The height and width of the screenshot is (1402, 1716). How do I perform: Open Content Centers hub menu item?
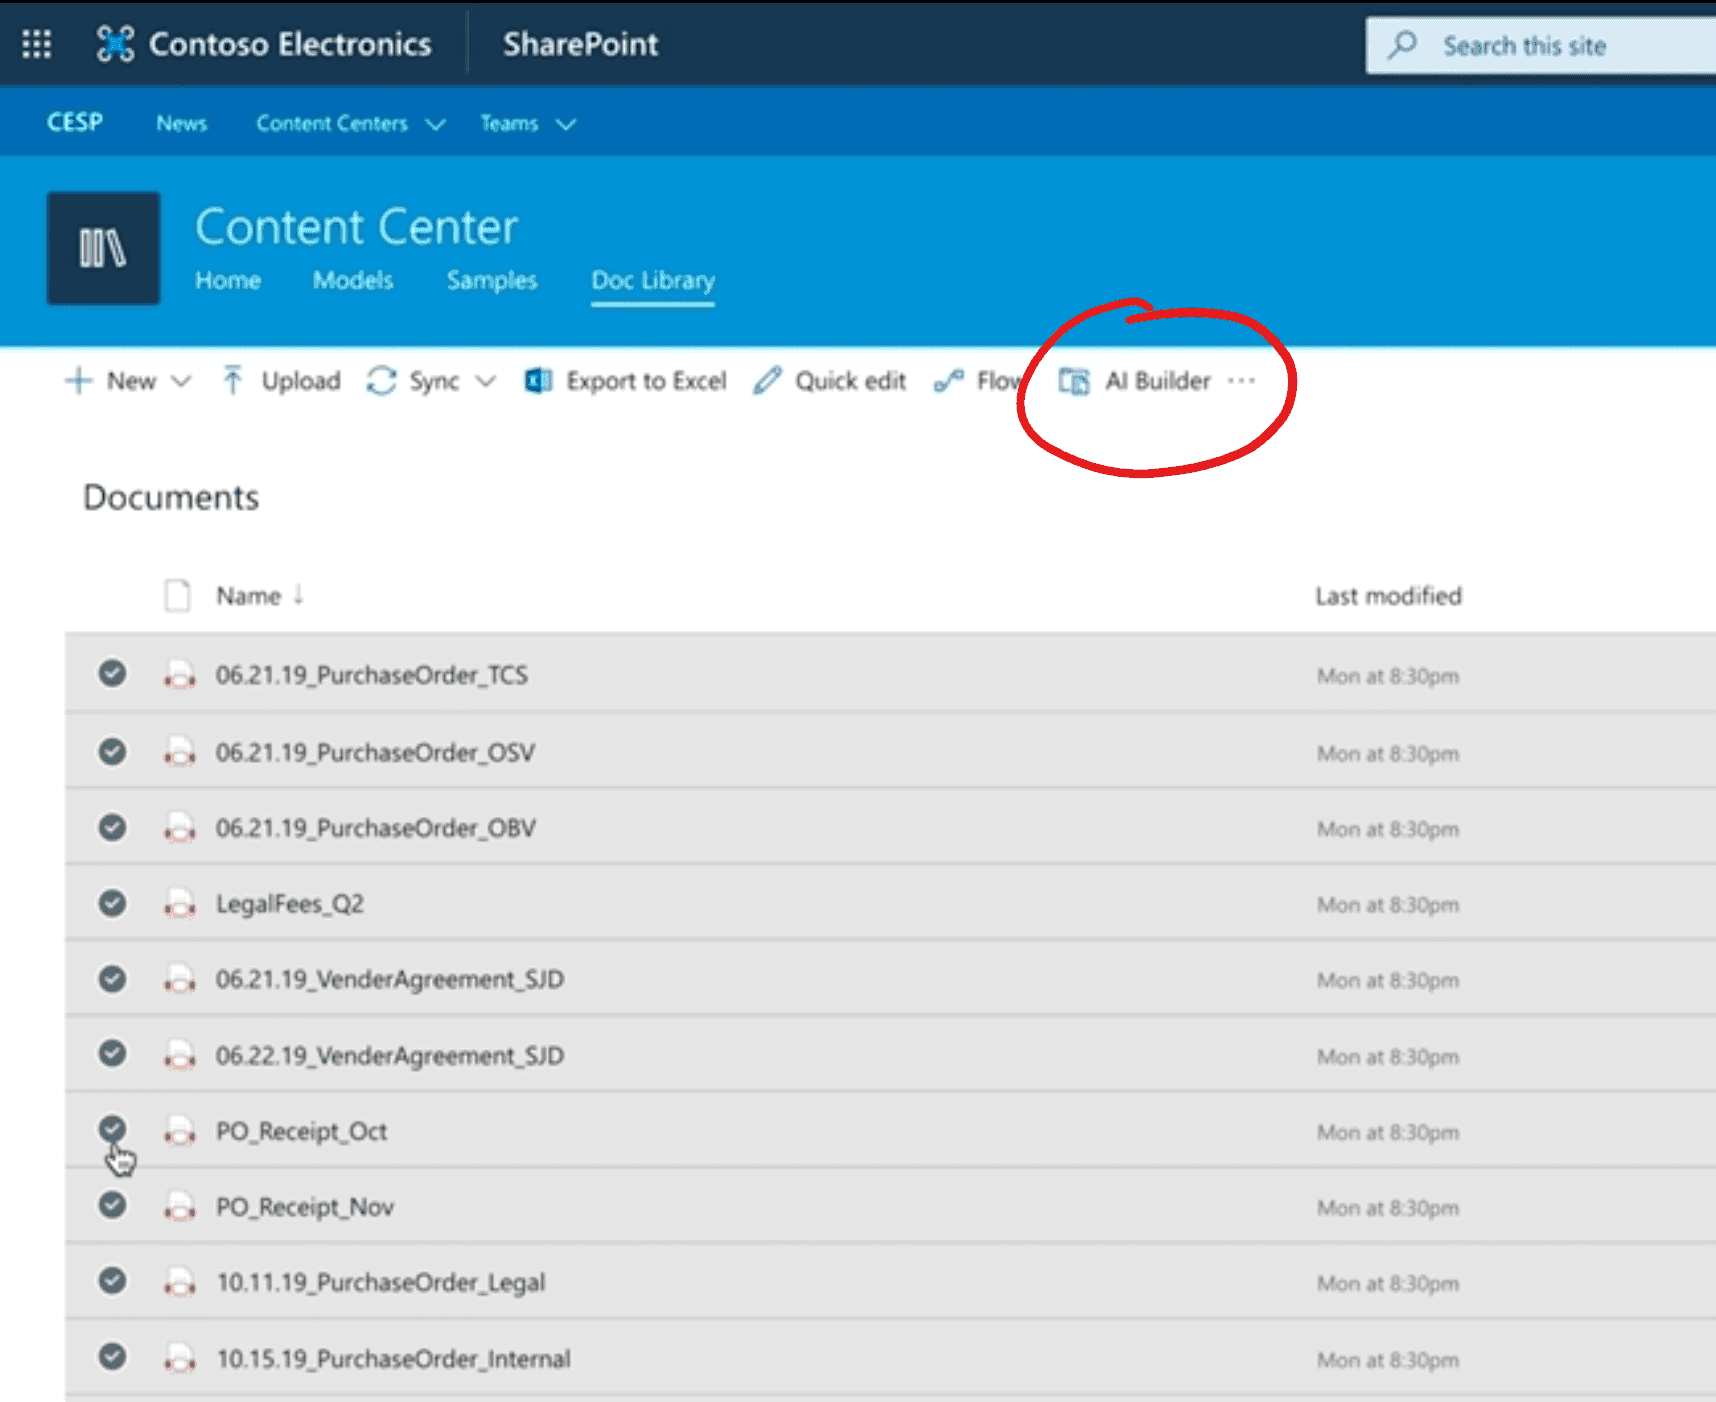pyautogui.click(x=332, y=123)
